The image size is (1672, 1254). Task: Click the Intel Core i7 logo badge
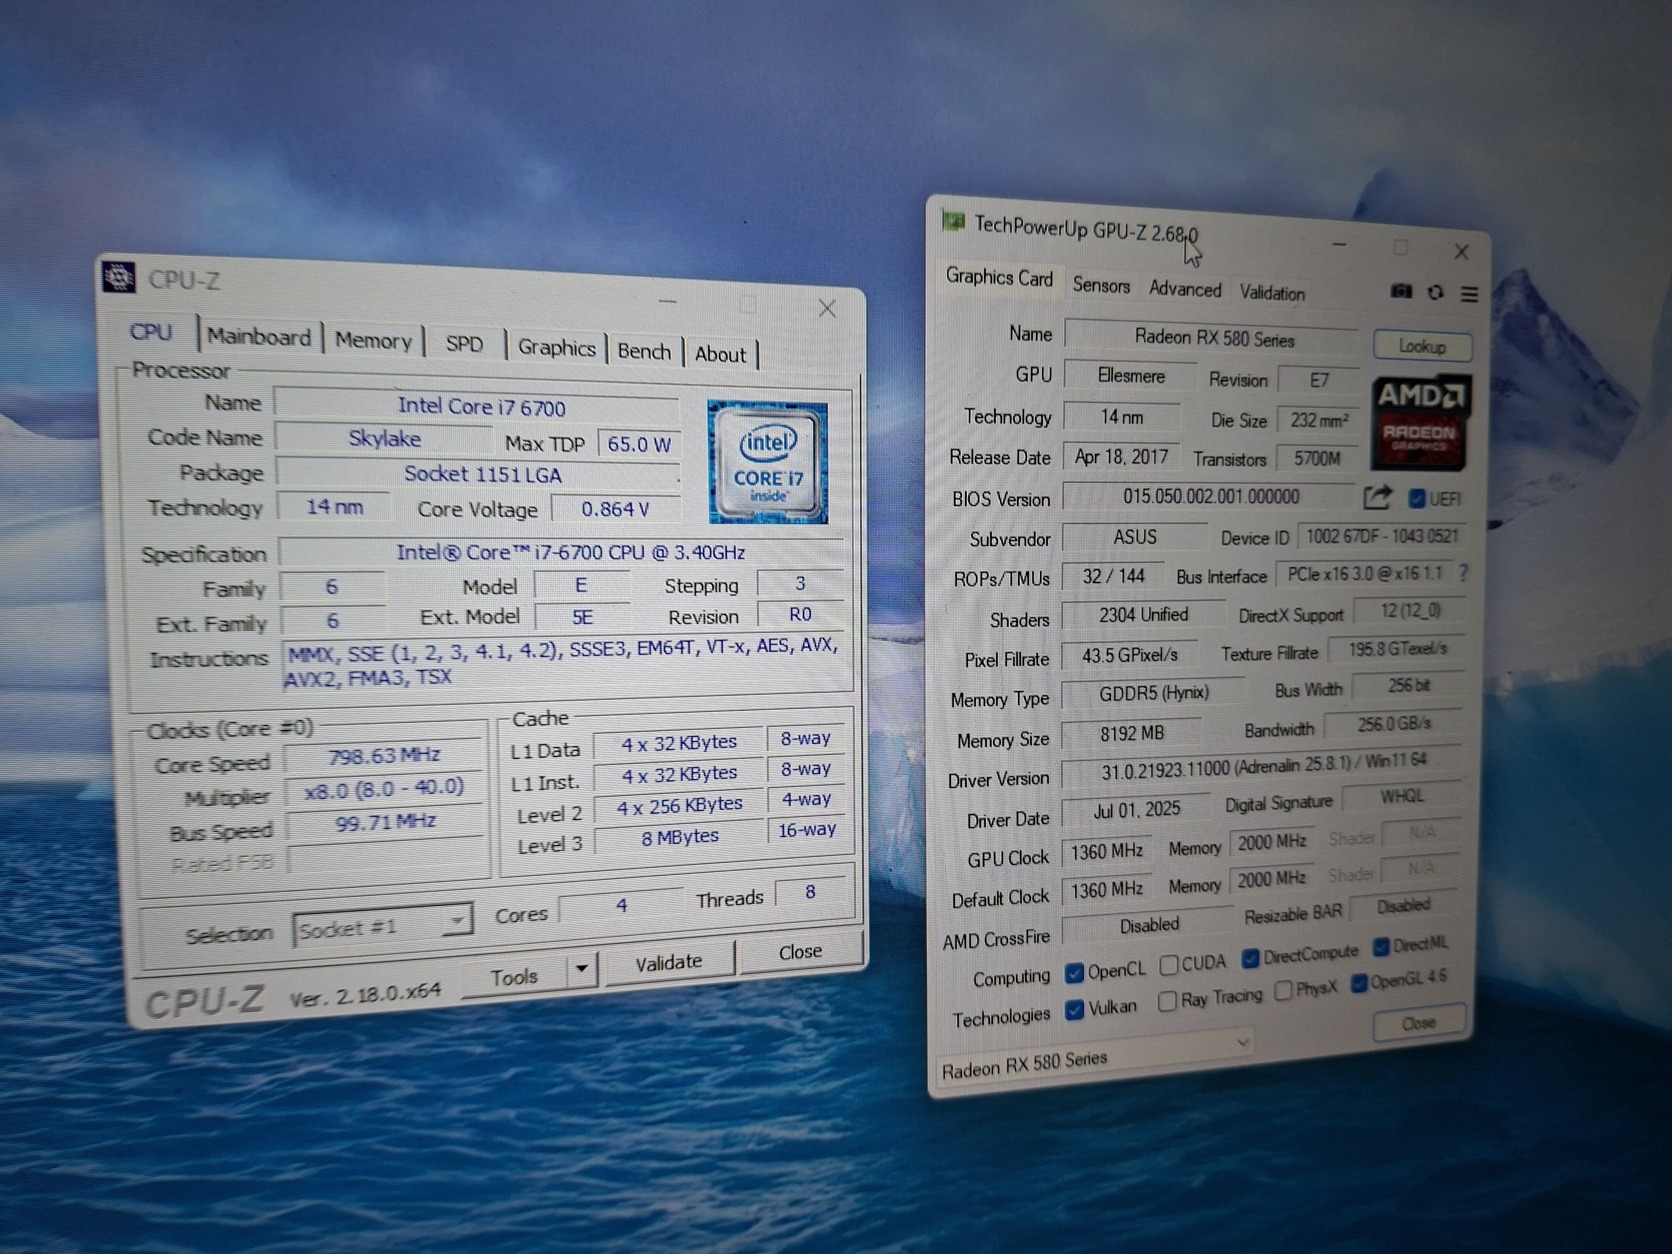click(768, 462)
